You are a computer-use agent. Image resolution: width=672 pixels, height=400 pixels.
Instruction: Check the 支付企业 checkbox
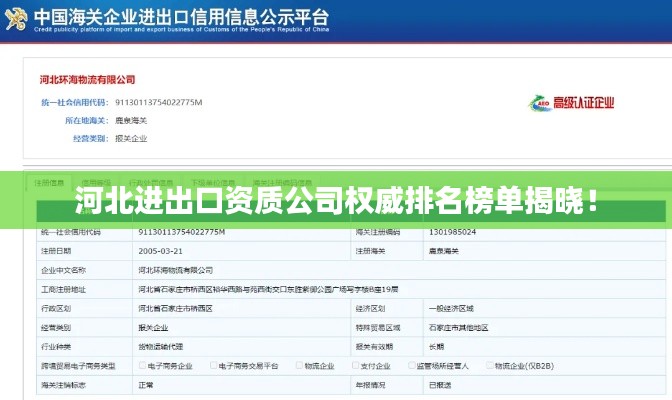click(355, 365)
